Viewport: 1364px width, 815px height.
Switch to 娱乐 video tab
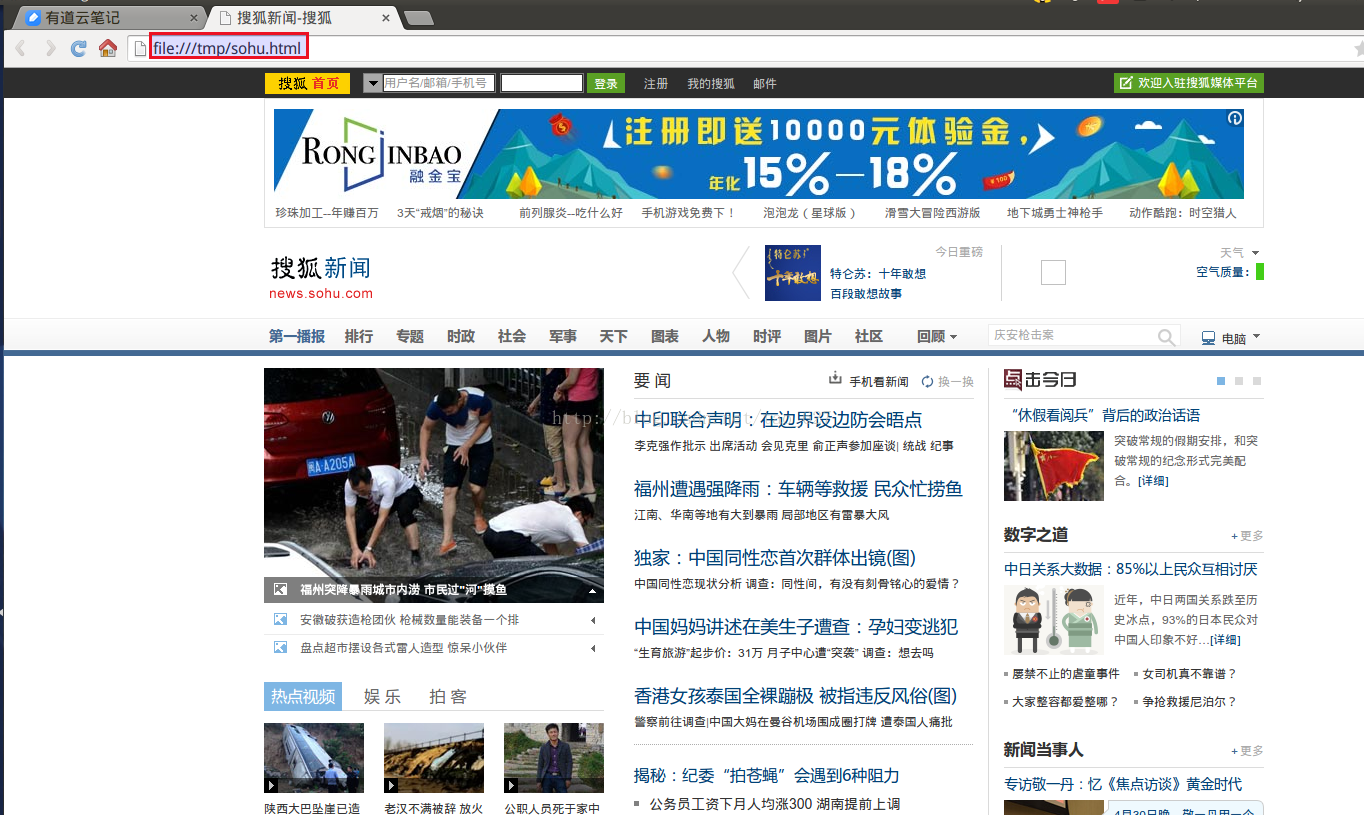(x=382, y=696)
